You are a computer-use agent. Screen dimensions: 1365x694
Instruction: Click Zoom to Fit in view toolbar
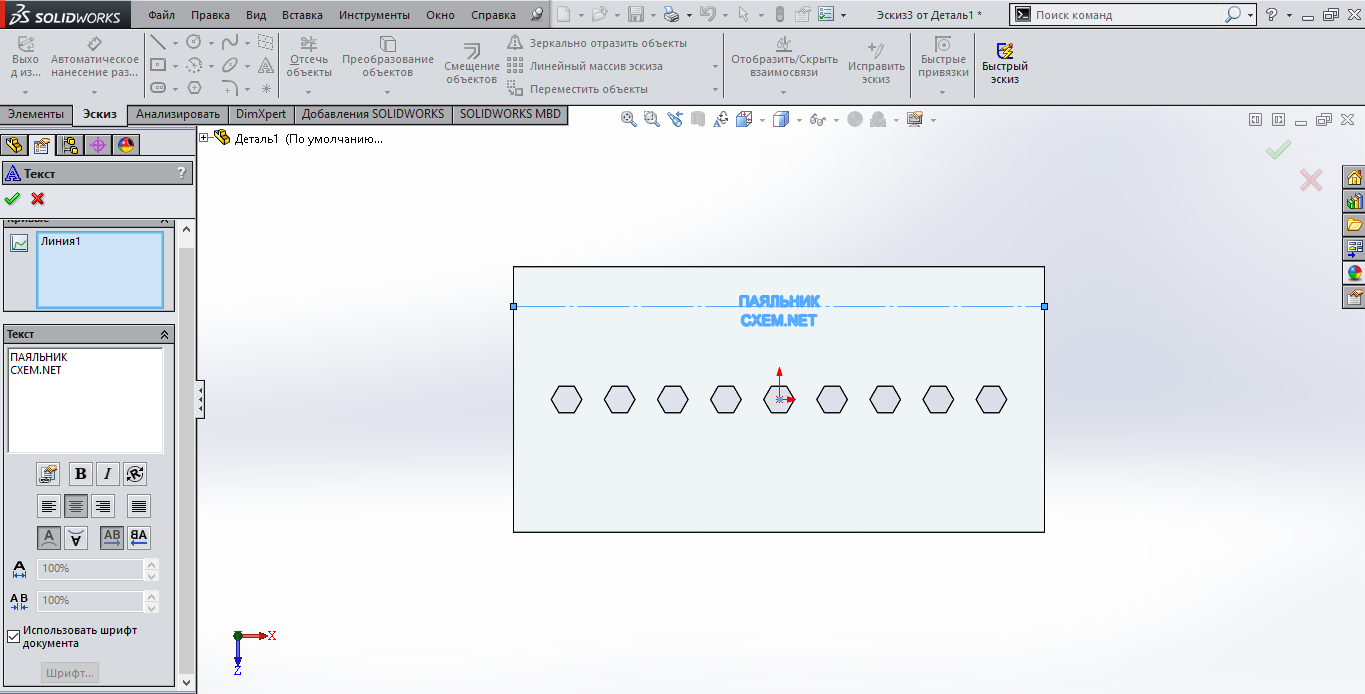pos(629,119)
